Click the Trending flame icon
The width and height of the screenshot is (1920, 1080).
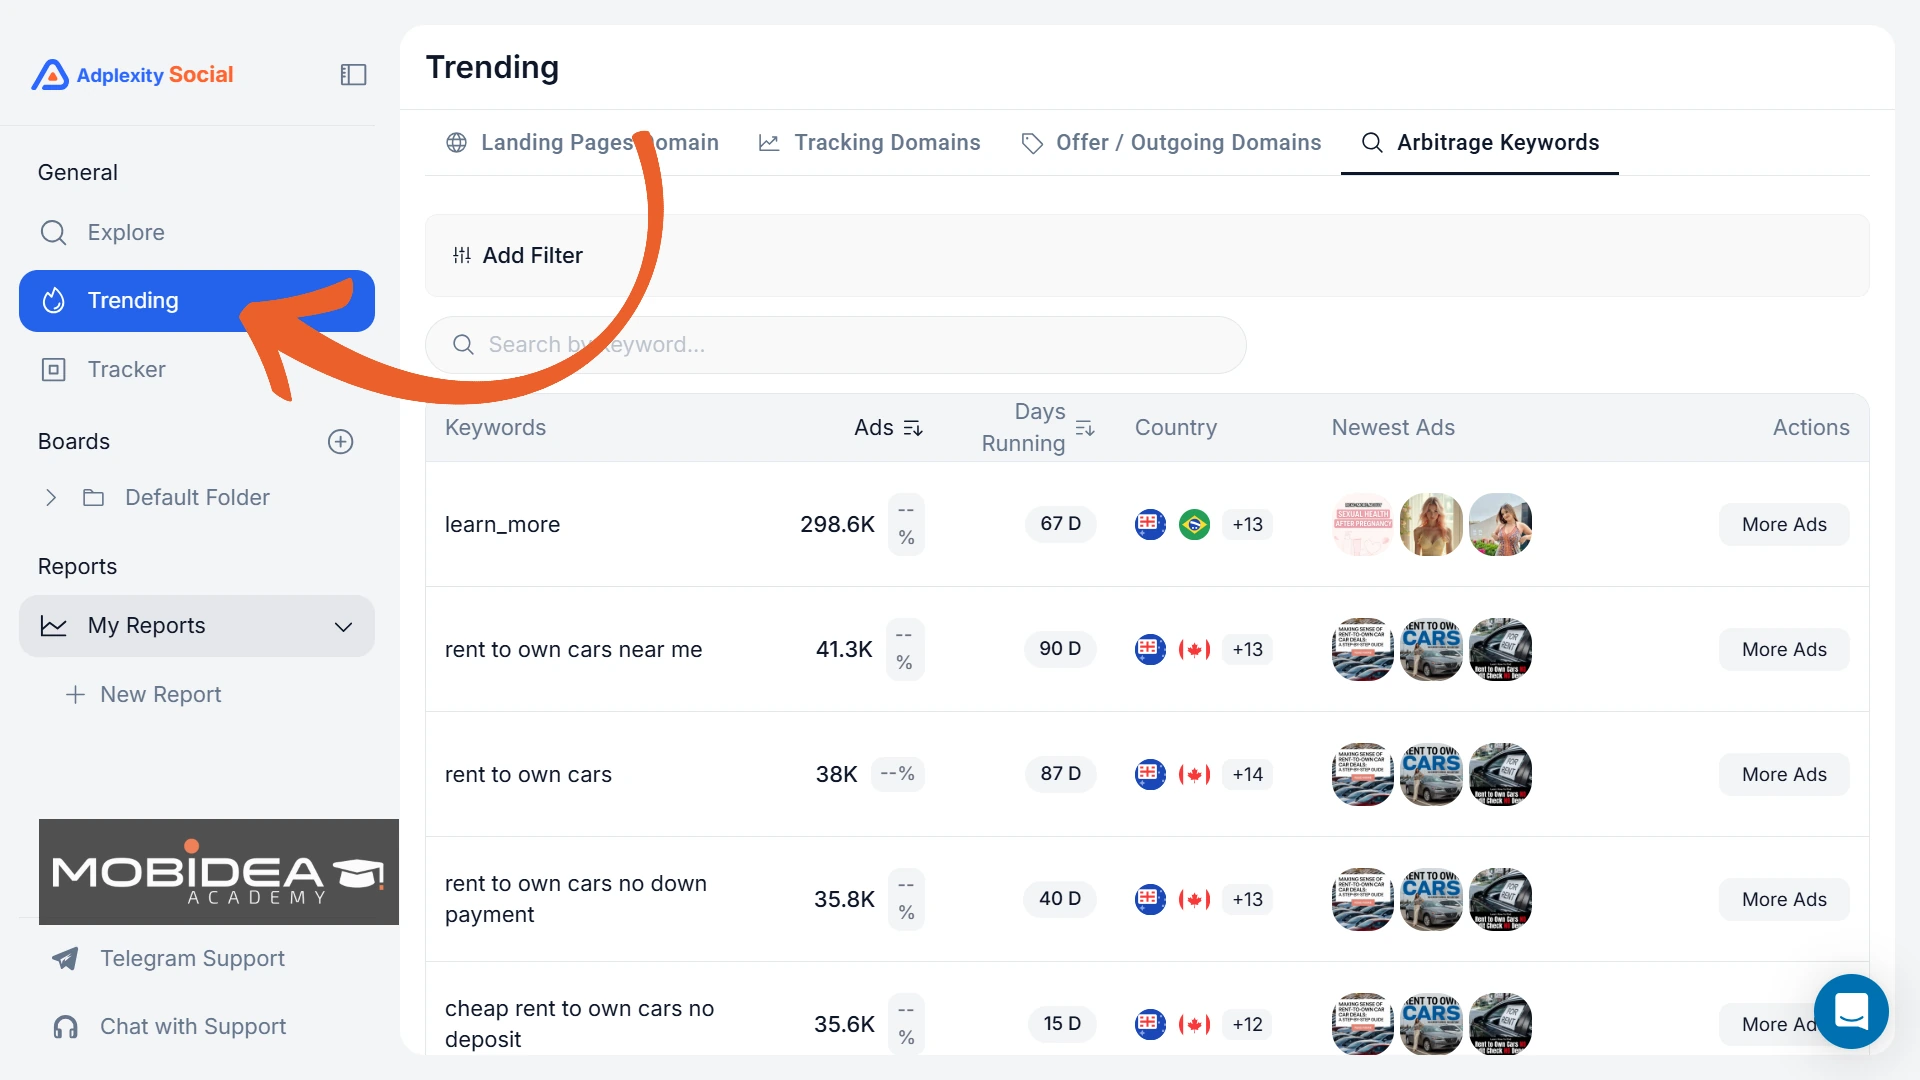coord(53,300)
